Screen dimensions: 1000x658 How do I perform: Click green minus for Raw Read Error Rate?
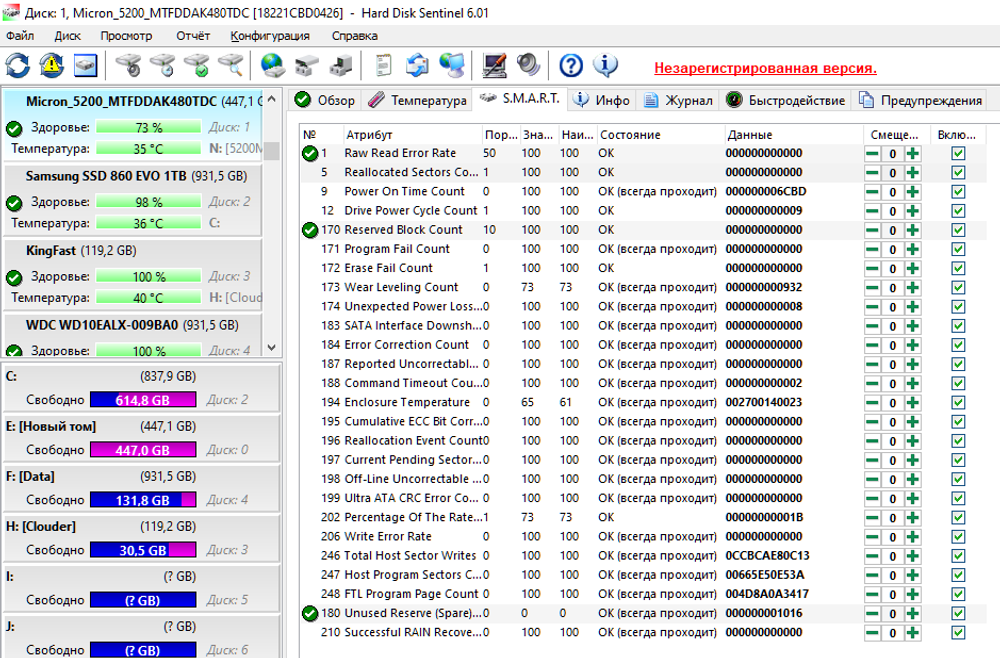coord(872,154)
